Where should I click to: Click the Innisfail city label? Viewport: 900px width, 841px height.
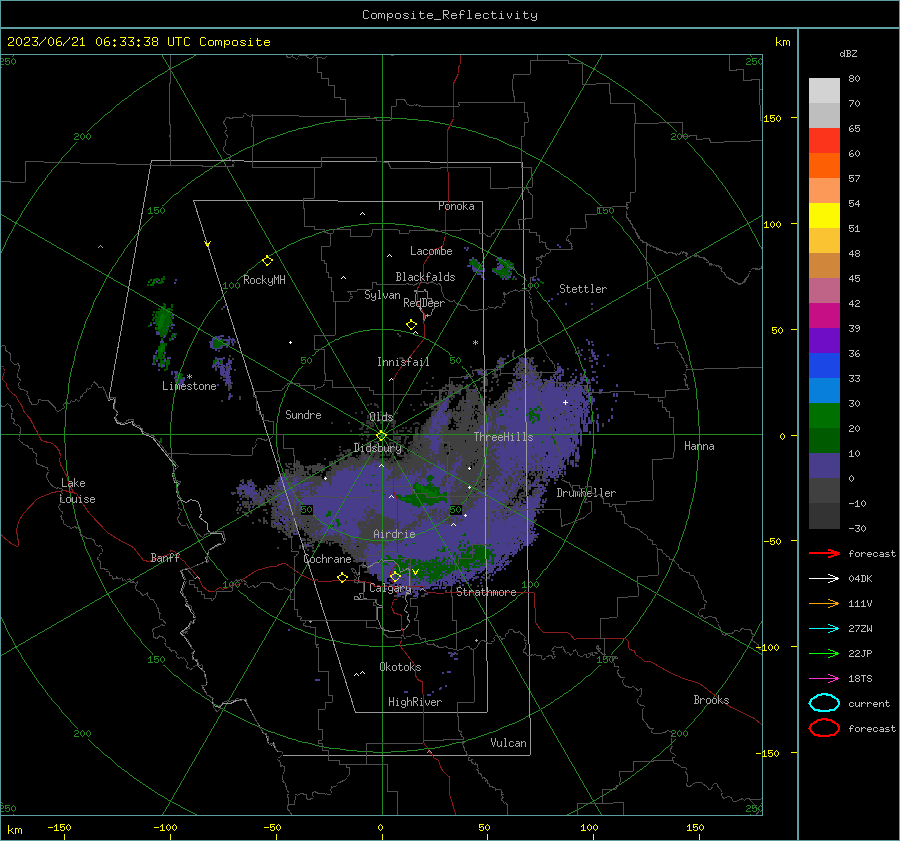403,362
